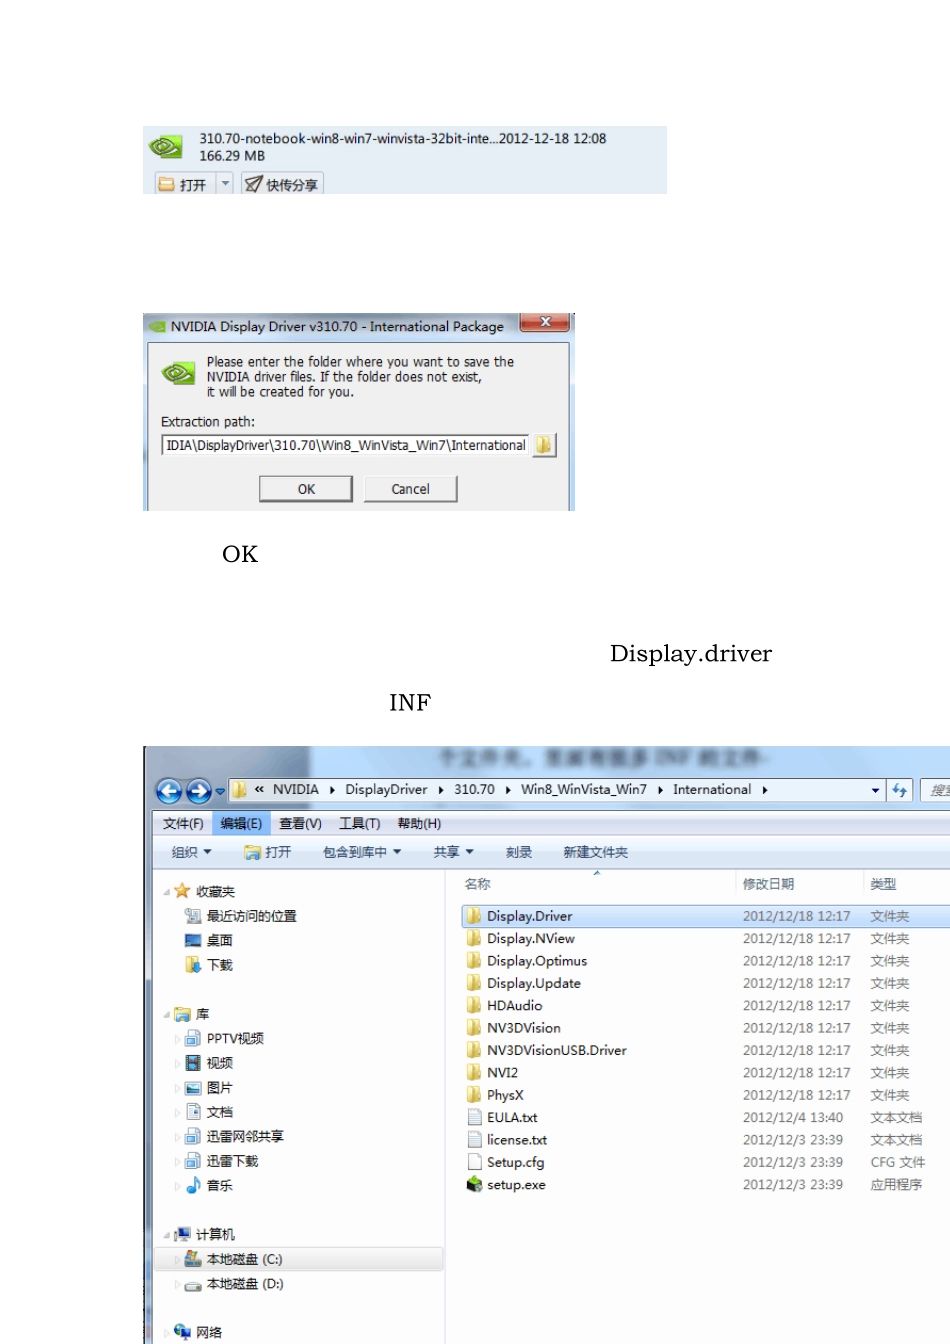Click 刻录 toolbar button
This screenshot has height=1344, width=950.
[518, 852]
